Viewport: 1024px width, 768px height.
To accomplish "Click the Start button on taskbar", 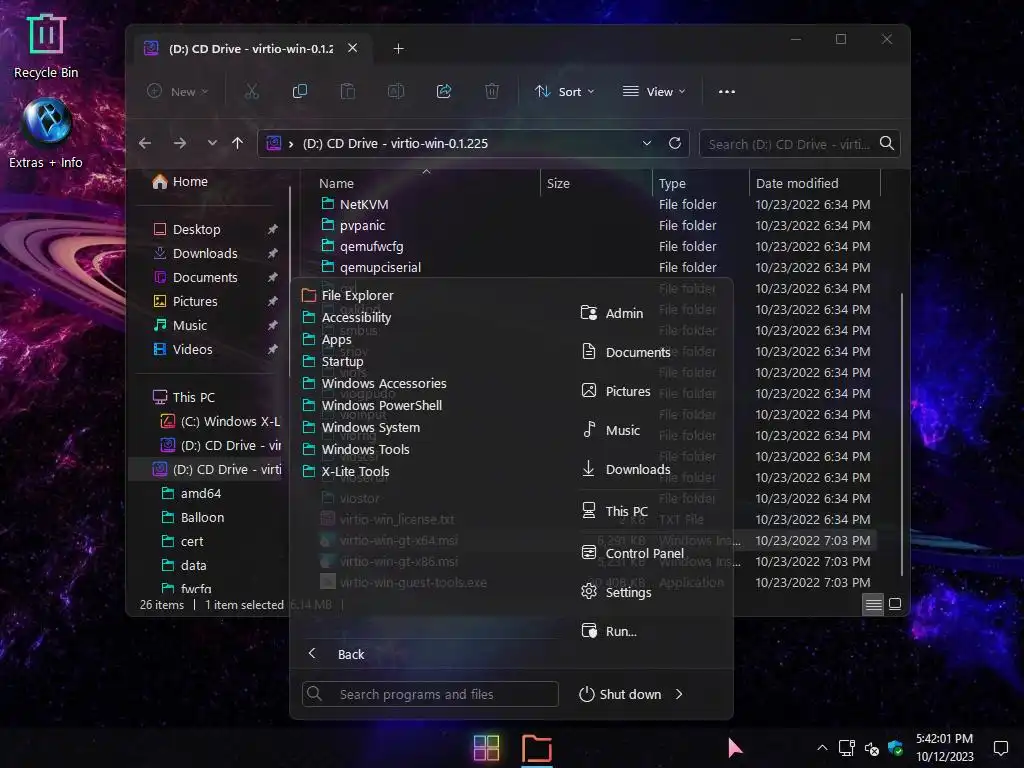I will click(486, 748).
